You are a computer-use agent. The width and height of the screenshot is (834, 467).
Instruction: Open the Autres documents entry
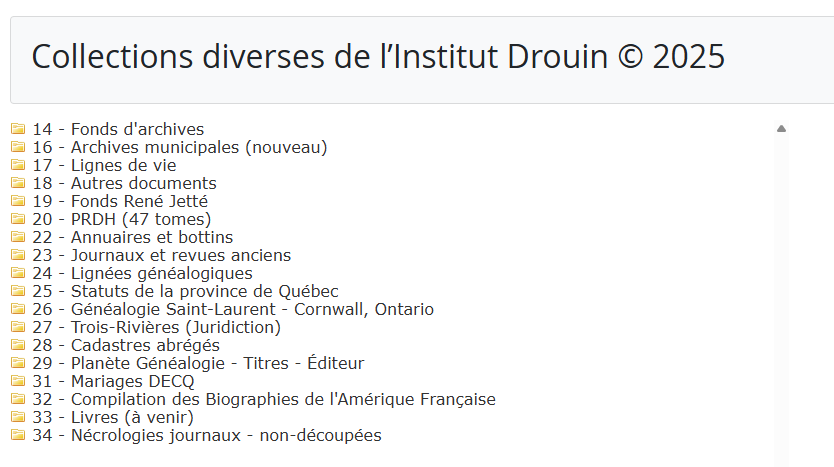pyautogui.click(x=124, y=183)
